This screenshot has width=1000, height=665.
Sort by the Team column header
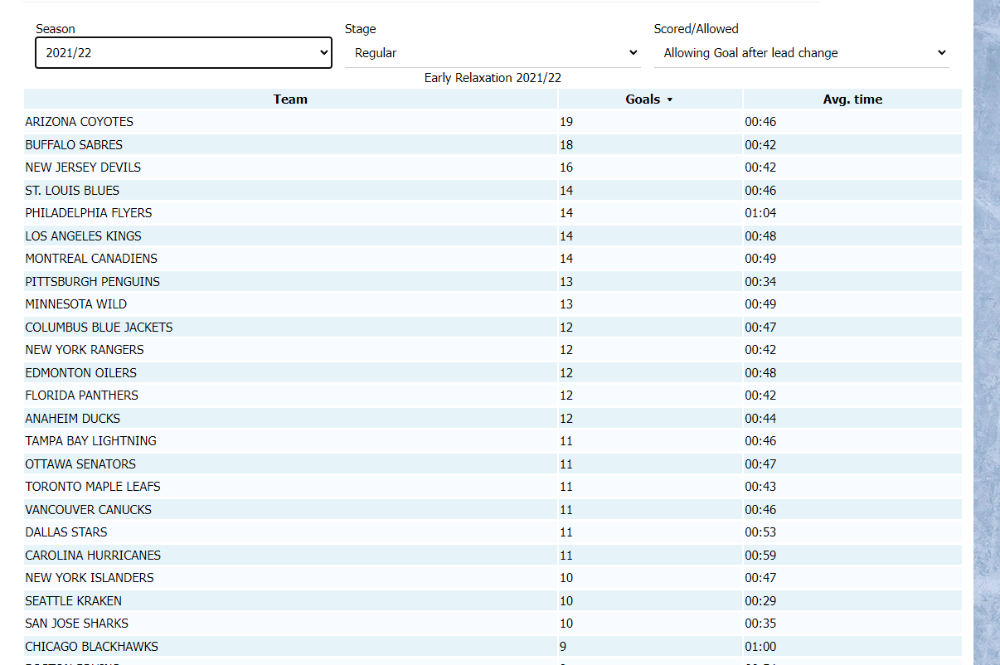pyautogui.click(x=290, y=99)
